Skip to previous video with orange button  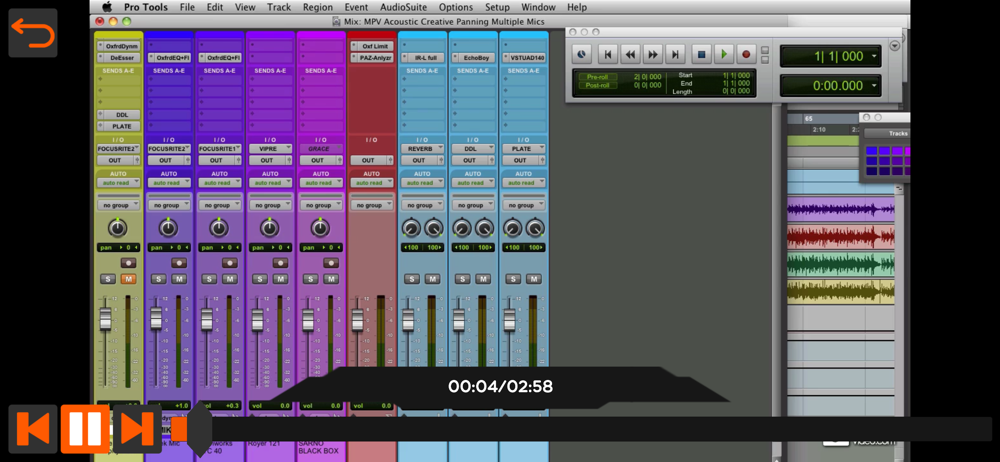click(x=33, y=428)
